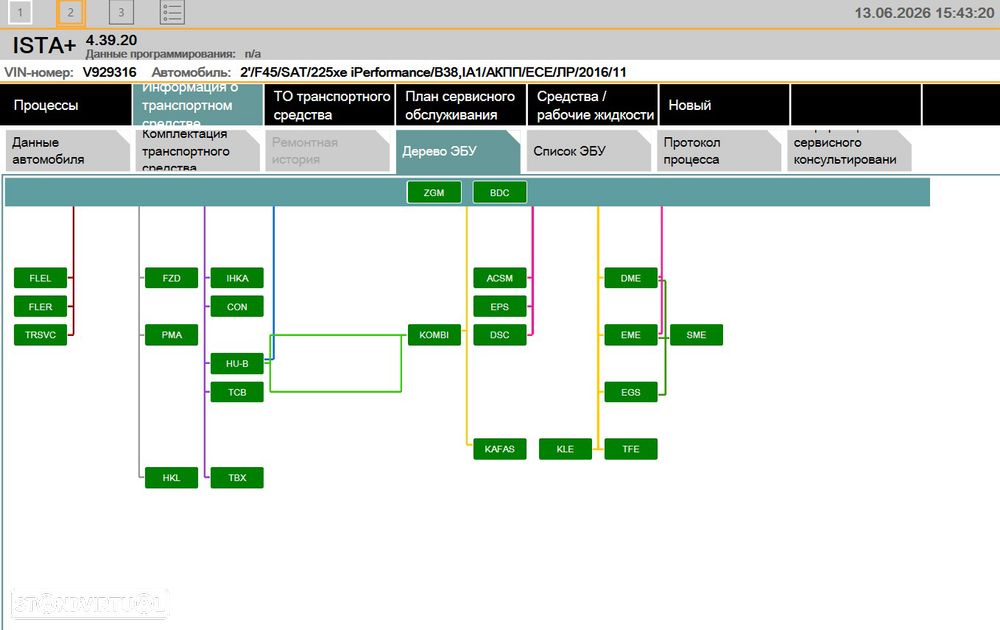Select the TRSVC control unit

tap(40, 335)
